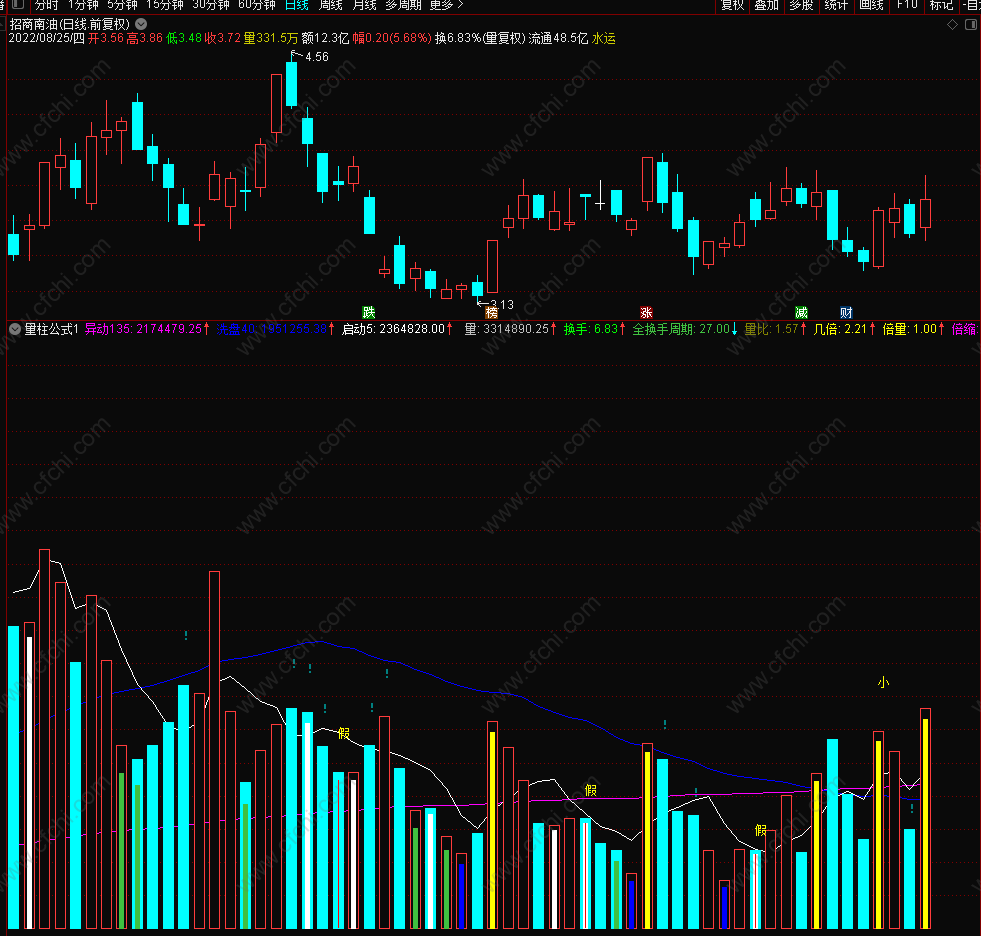
Task: Click the 叠加 overlay button
Action: click(x=766, y=5)
